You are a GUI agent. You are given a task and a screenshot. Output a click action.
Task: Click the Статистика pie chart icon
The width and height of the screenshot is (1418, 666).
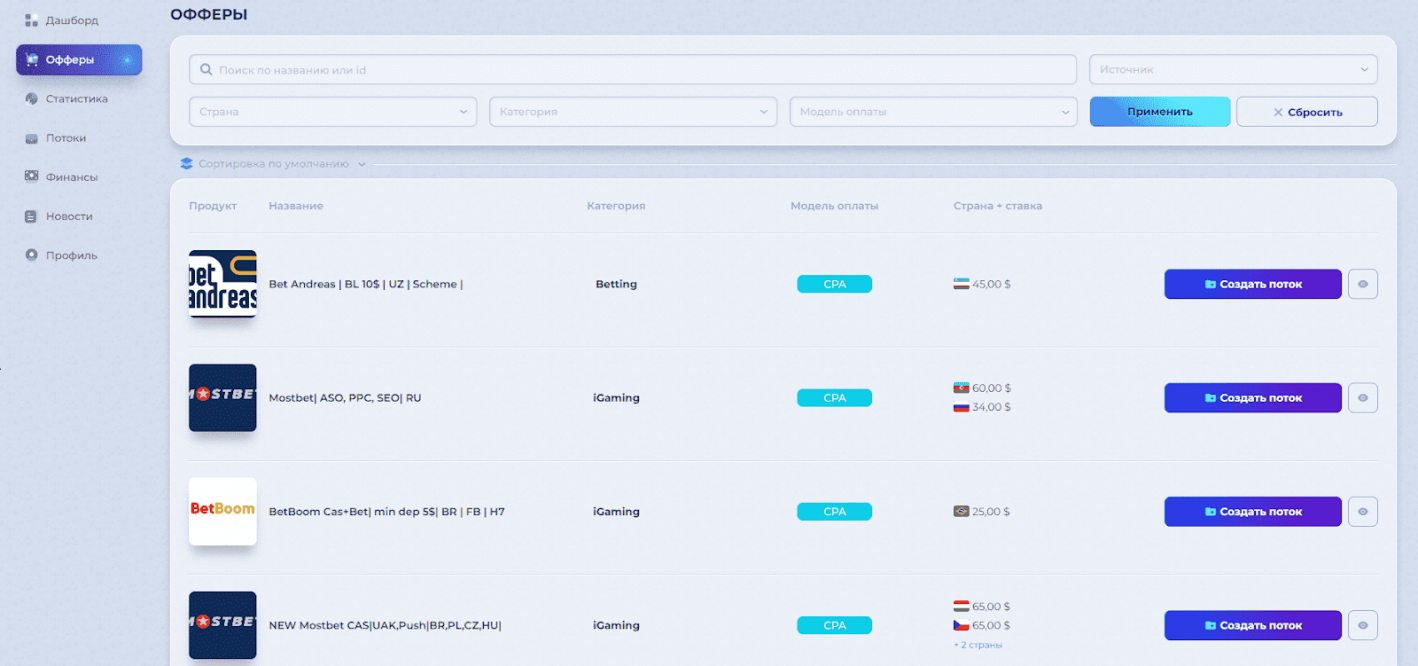pos(31,99)
